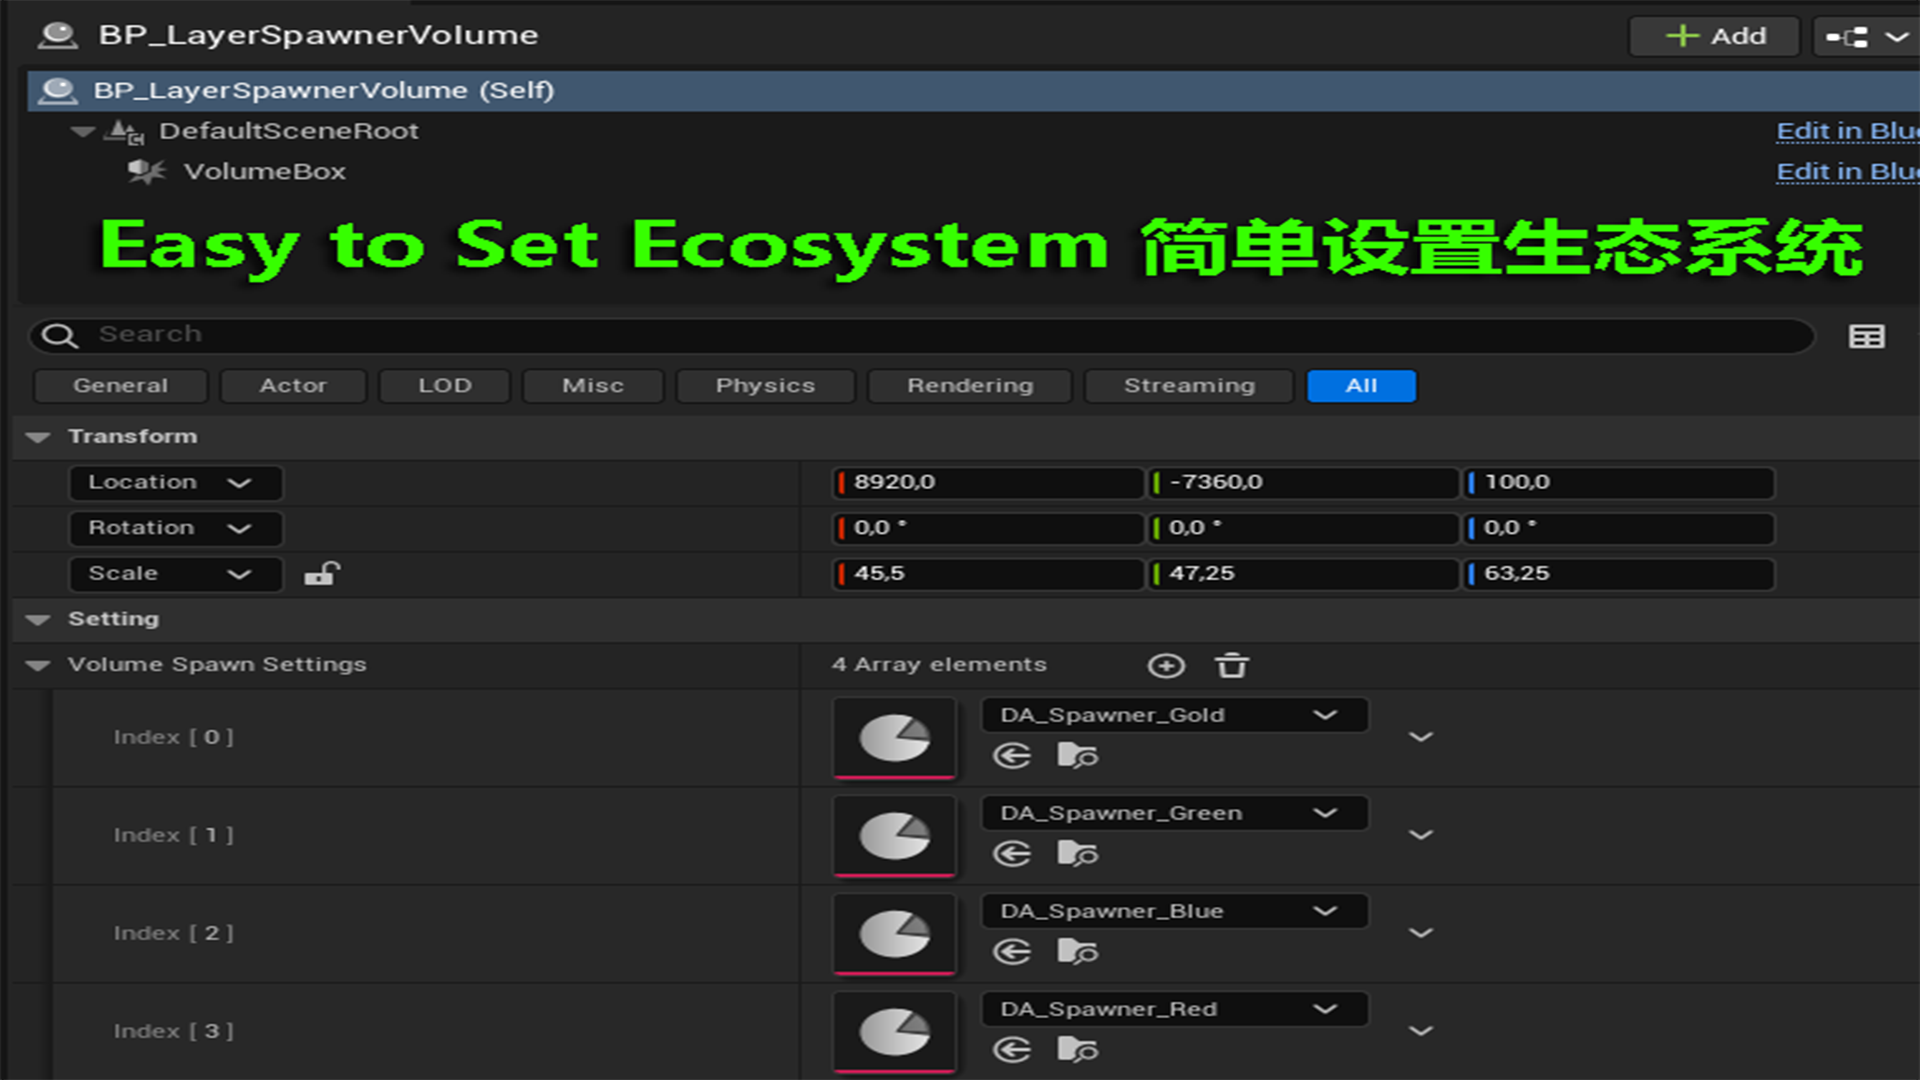Switch to the Rendering filter tab

pyautogui.click(x=969, y=386)
